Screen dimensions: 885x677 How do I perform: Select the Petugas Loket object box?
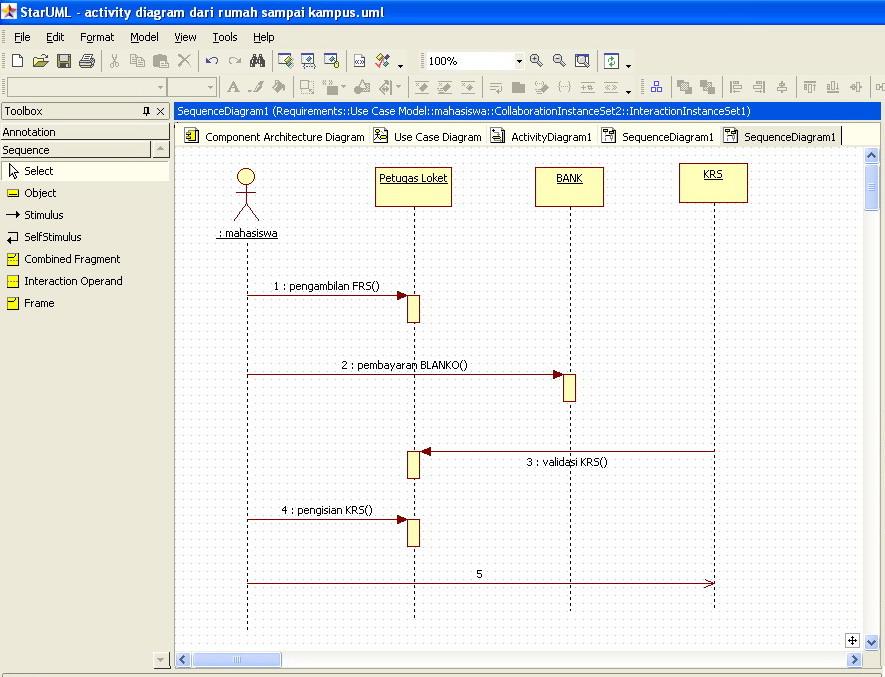[x=413, y=187]
